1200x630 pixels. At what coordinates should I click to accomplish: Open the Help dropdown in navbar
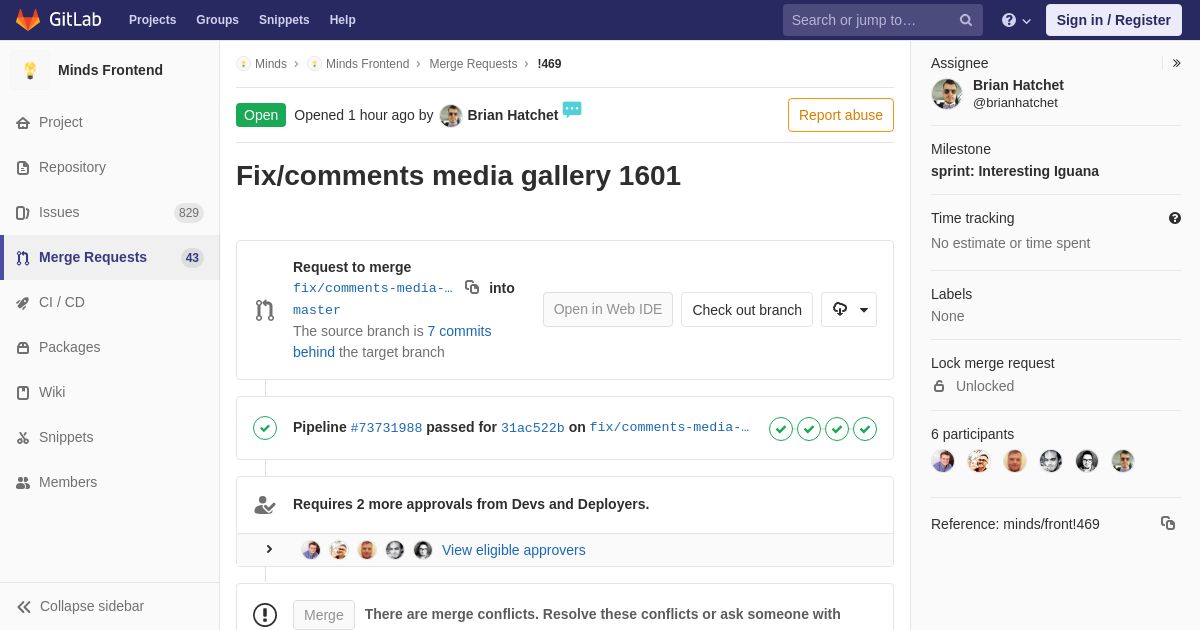1016,20
